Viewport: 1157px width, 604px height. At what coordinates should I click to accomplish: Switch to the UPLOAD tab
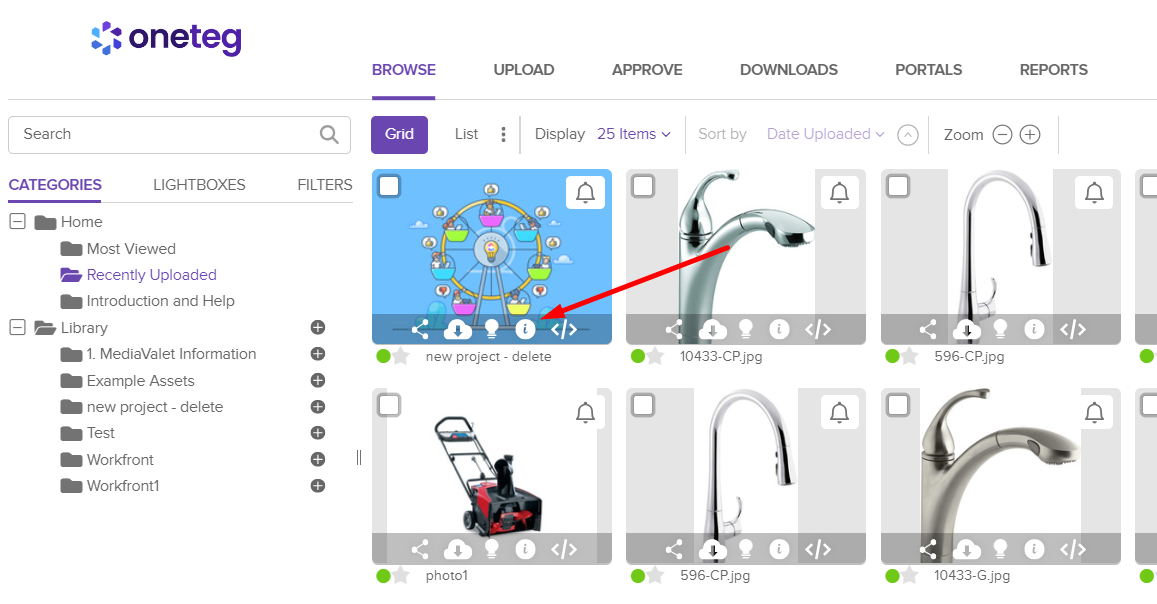[x=524, y=70]
